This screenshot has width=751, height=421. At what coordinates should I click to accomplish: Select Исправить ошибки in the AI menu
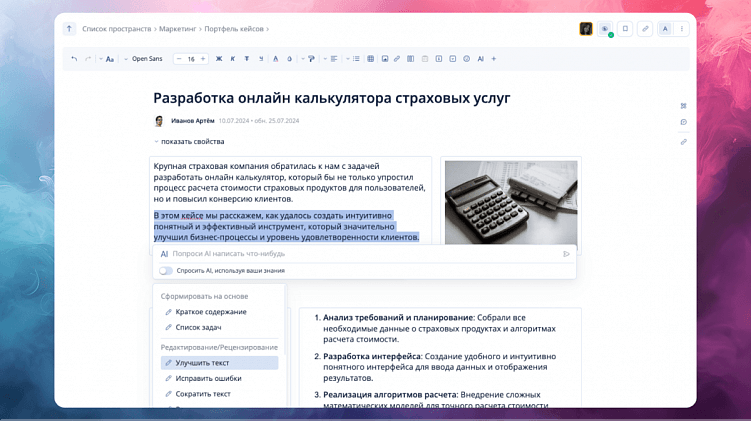pos(220,378)
